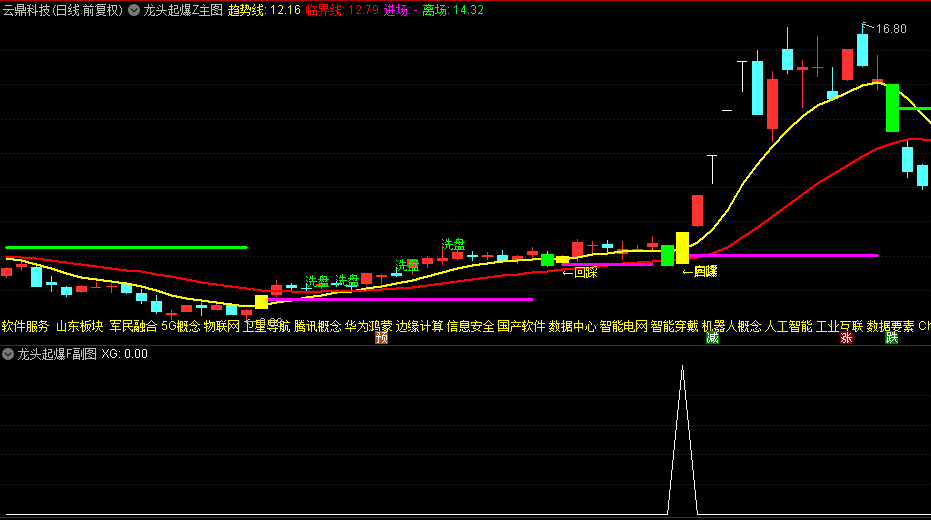The width and height of the screenshot is (931, 520).
Task: Open the 智能电网 concept tag
Action: [623, 326]
